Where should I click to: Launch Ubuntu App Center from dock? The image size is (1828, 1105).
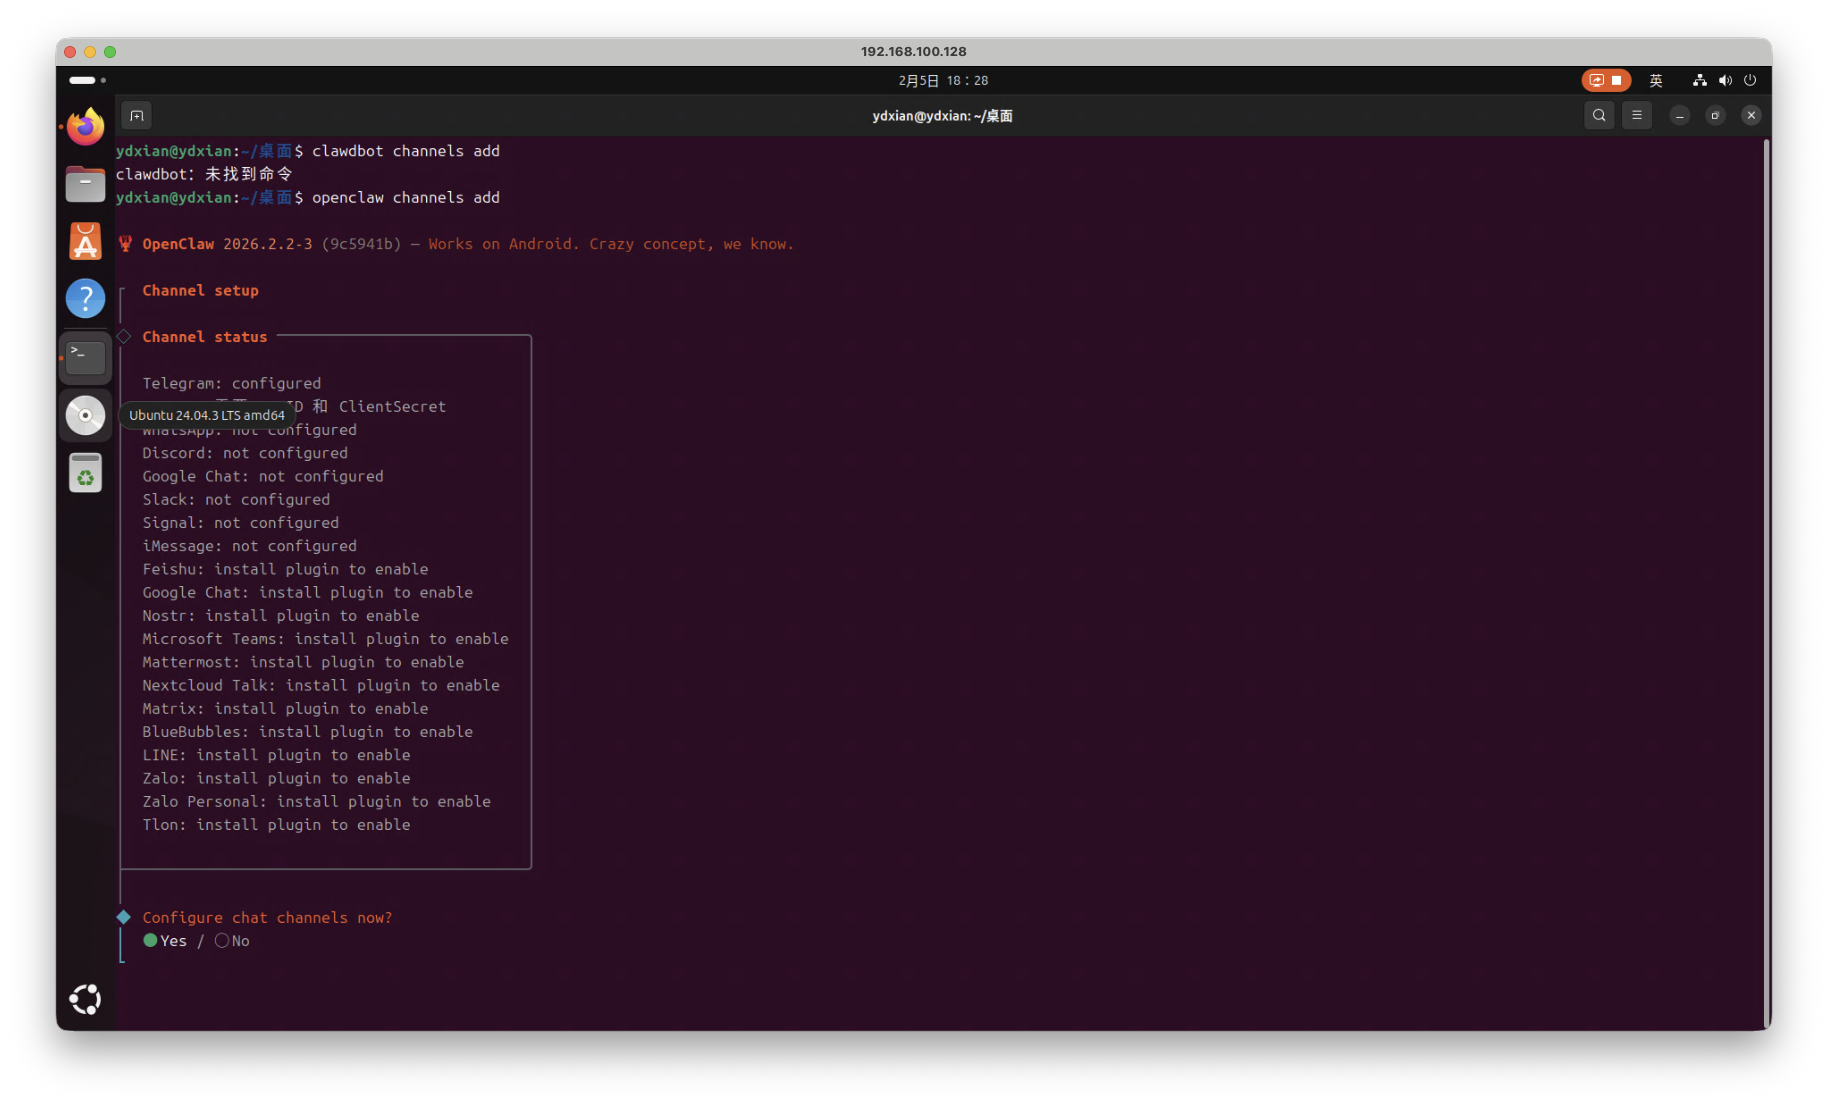85,241
